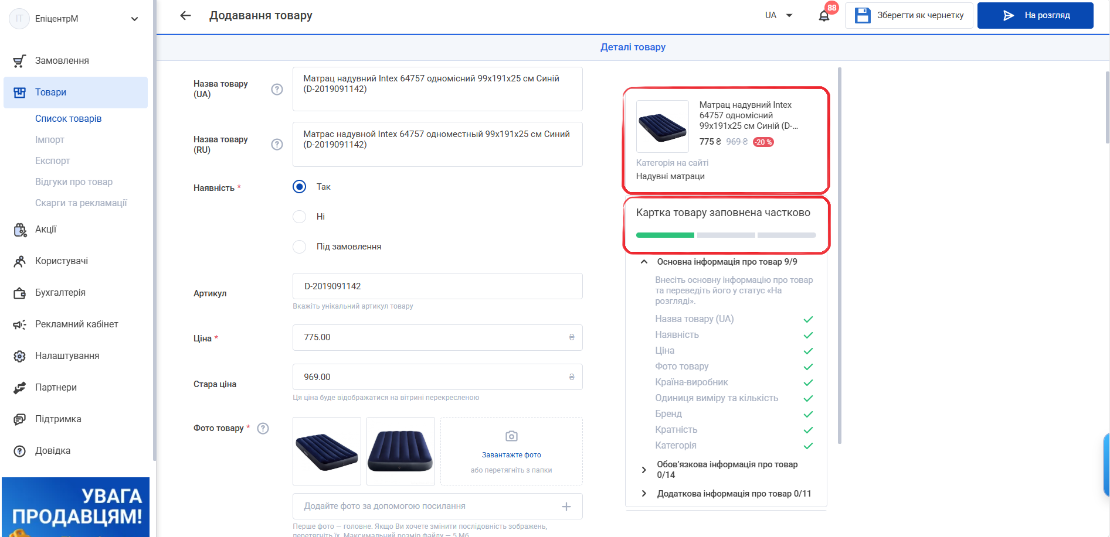Click the Довідка question icon in sidebar
The image size is (1110, 537).
[x=20, y=451]
